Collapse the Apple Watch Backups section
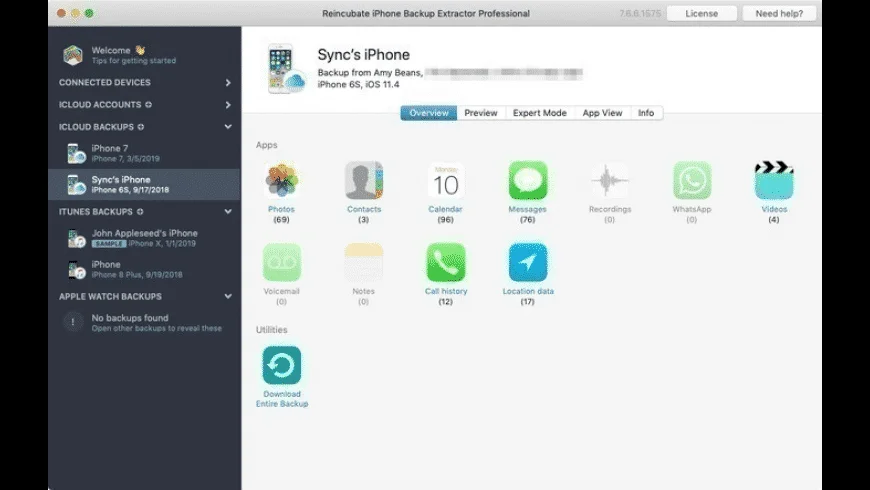Image resolution: width=870 pixels, height=490 pixels. tap(228, 296)
